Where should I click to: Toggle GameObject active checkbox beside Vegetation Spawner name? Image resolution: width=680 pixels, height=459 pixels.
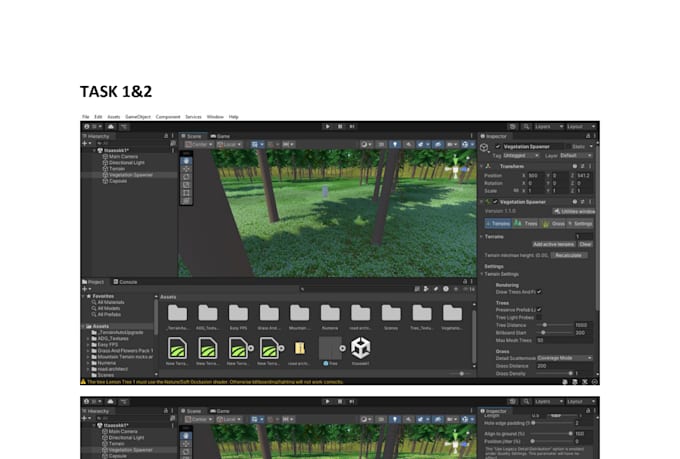[497, 147]
